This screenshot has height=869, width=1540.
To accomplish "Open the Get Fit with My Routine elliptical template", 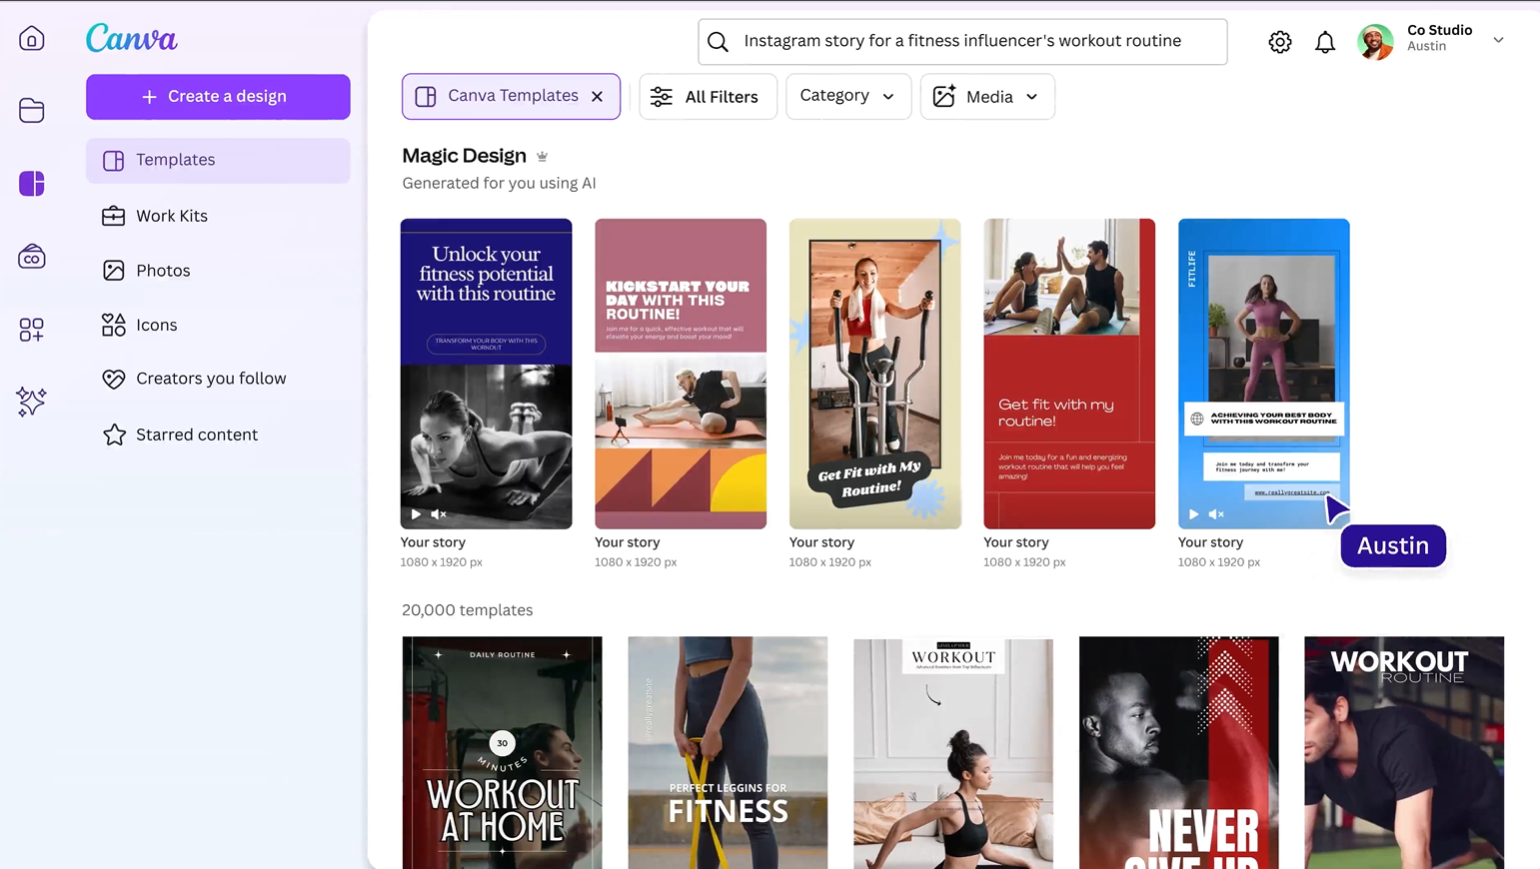I will (875, 374).
